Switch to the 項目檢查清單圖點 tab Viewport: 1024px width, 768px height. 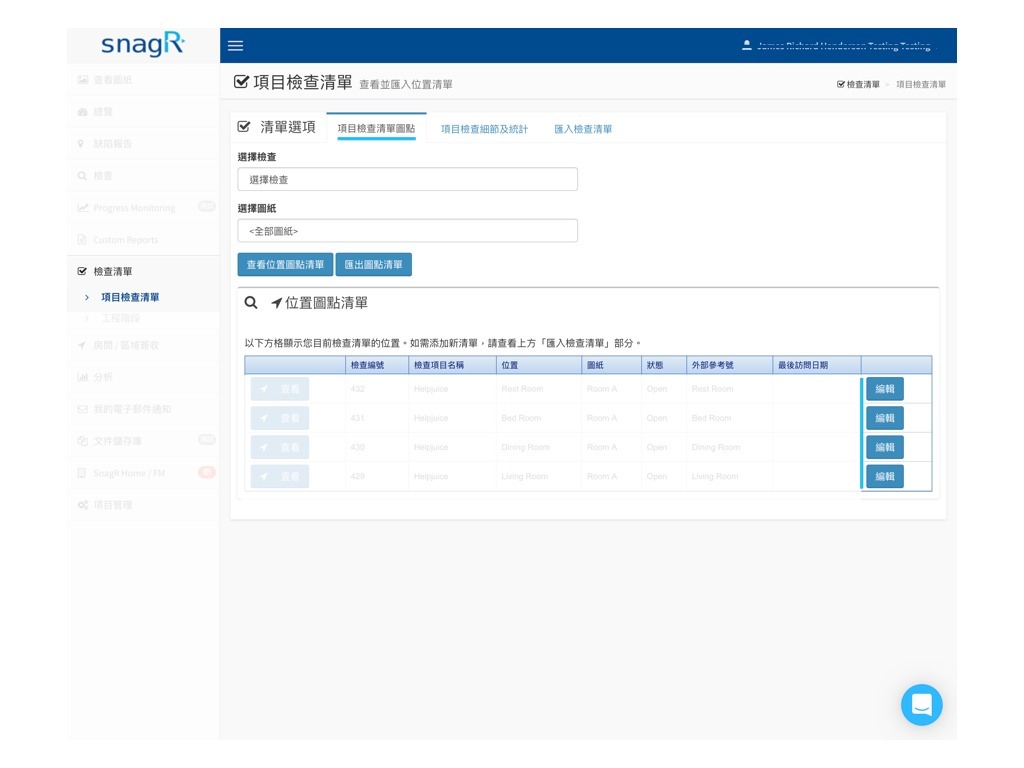(x=376, y=128)
